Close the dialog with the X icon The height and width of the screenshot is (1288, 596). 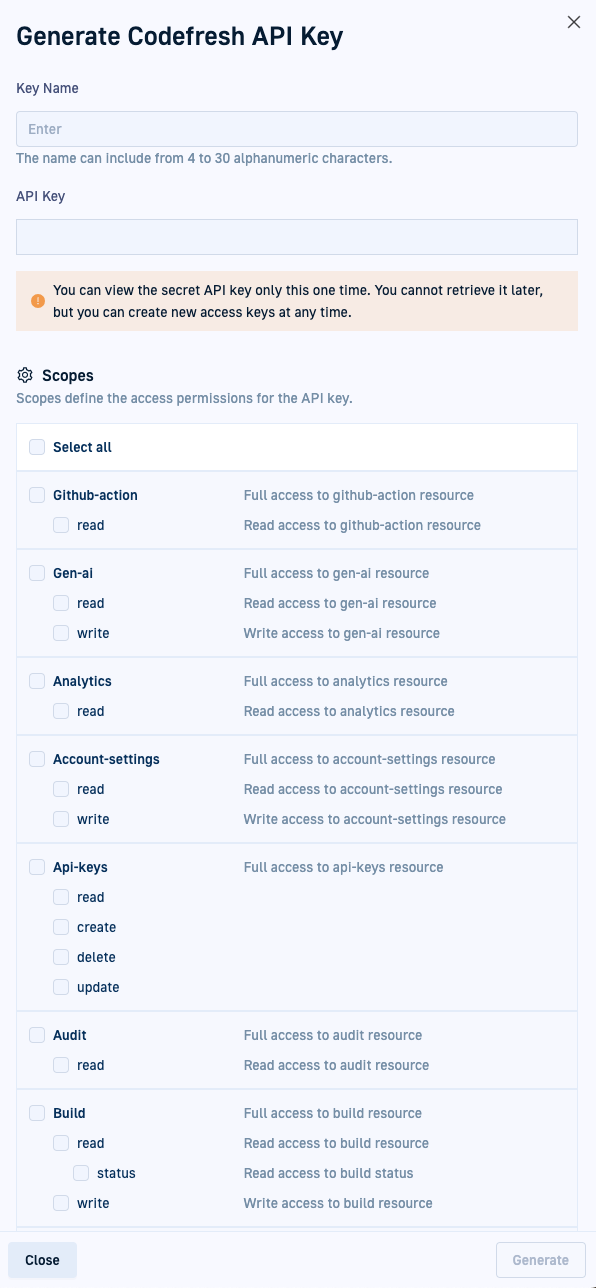click(574, 22)
